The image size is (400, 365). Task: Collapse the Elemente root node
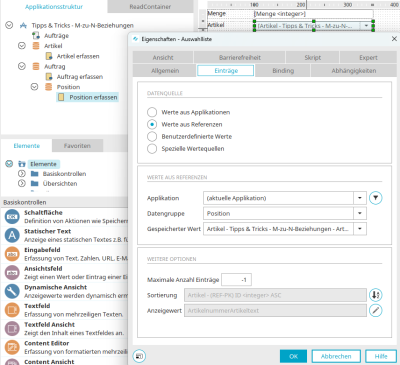point(9,164)
